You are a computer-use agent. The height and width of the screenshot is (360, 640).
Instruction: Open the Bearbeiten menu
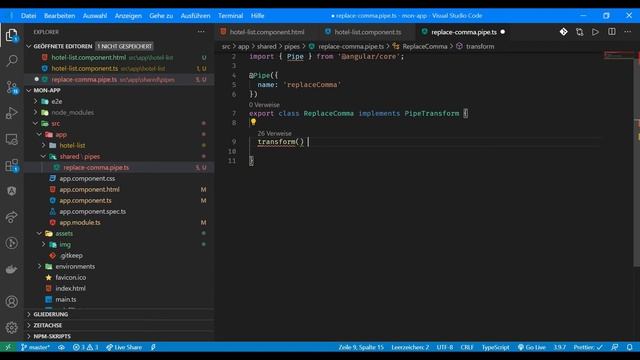(x=60, y=16)
